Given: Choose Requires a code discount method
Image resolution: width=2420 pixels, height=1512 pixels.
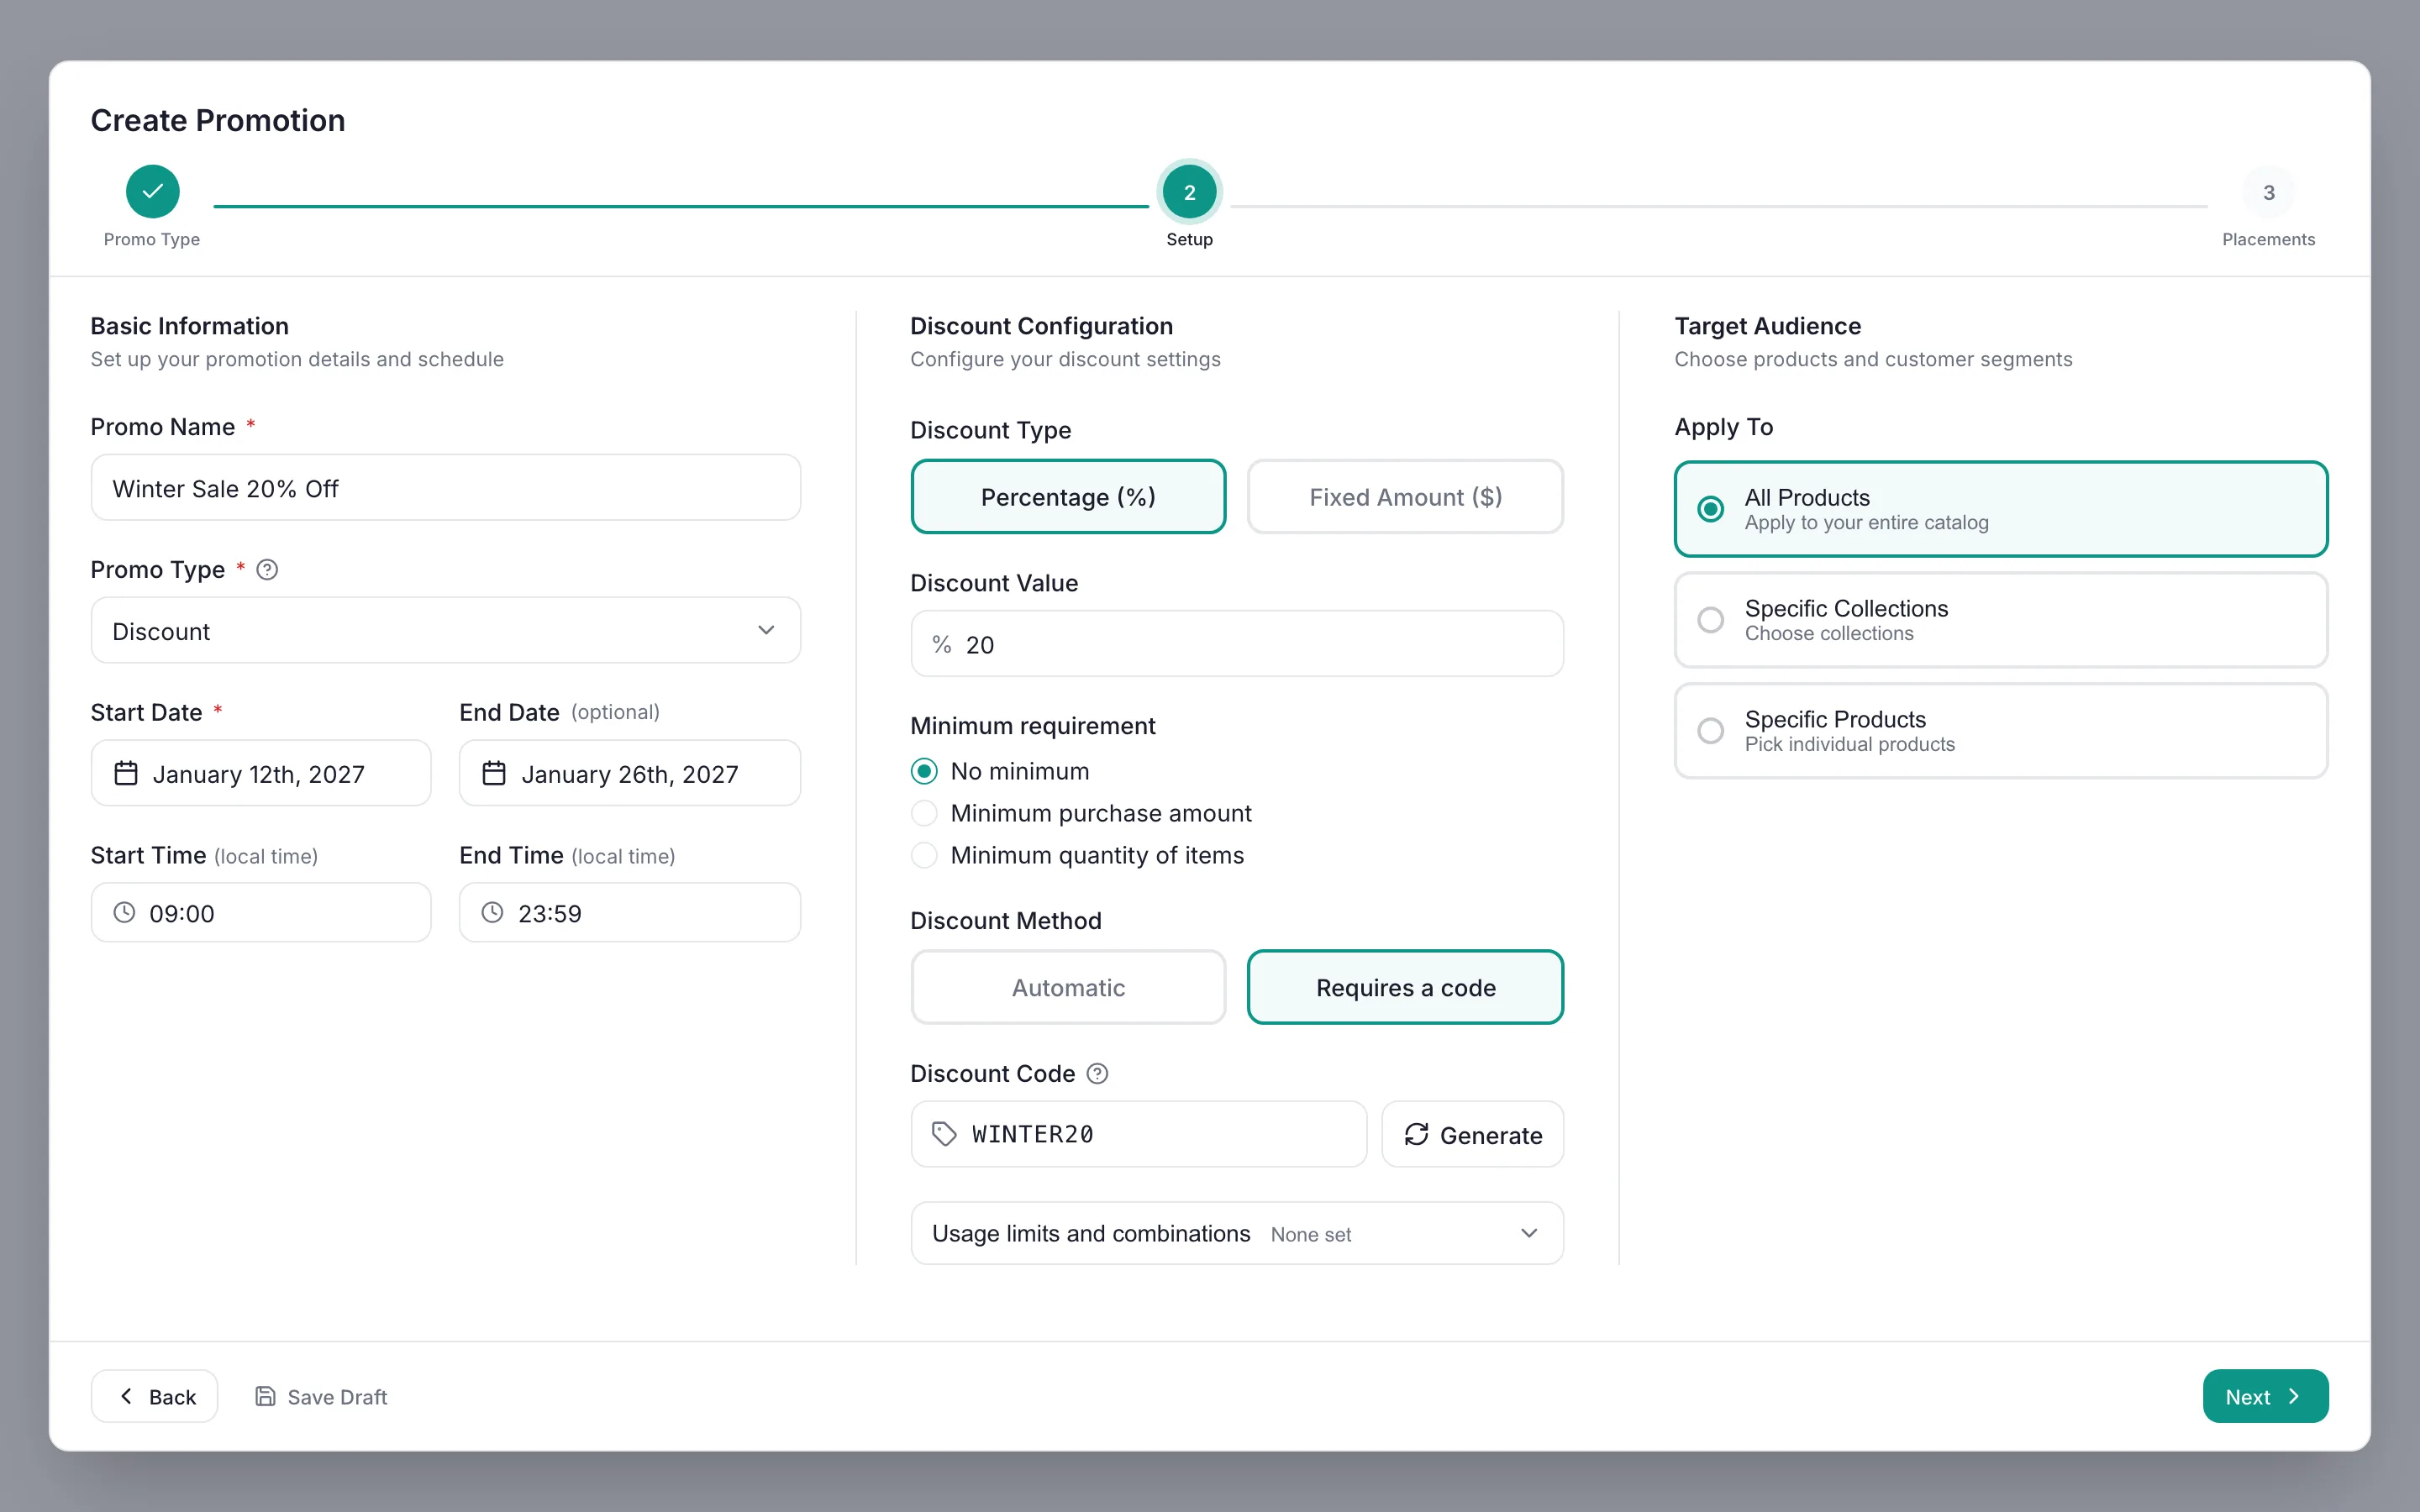Looking at the screenshot, I should 1405,988.
